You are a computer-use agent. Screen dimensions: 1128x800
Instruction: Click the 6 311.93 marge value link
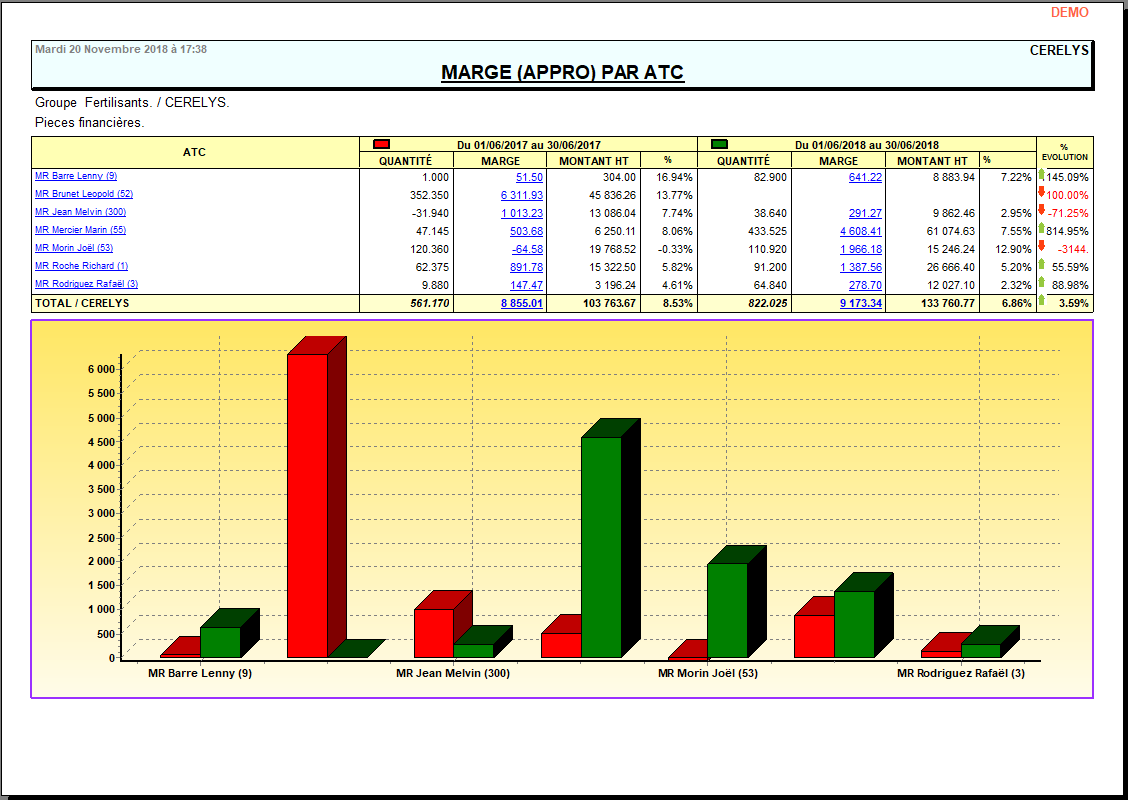(x=522, y=195)
